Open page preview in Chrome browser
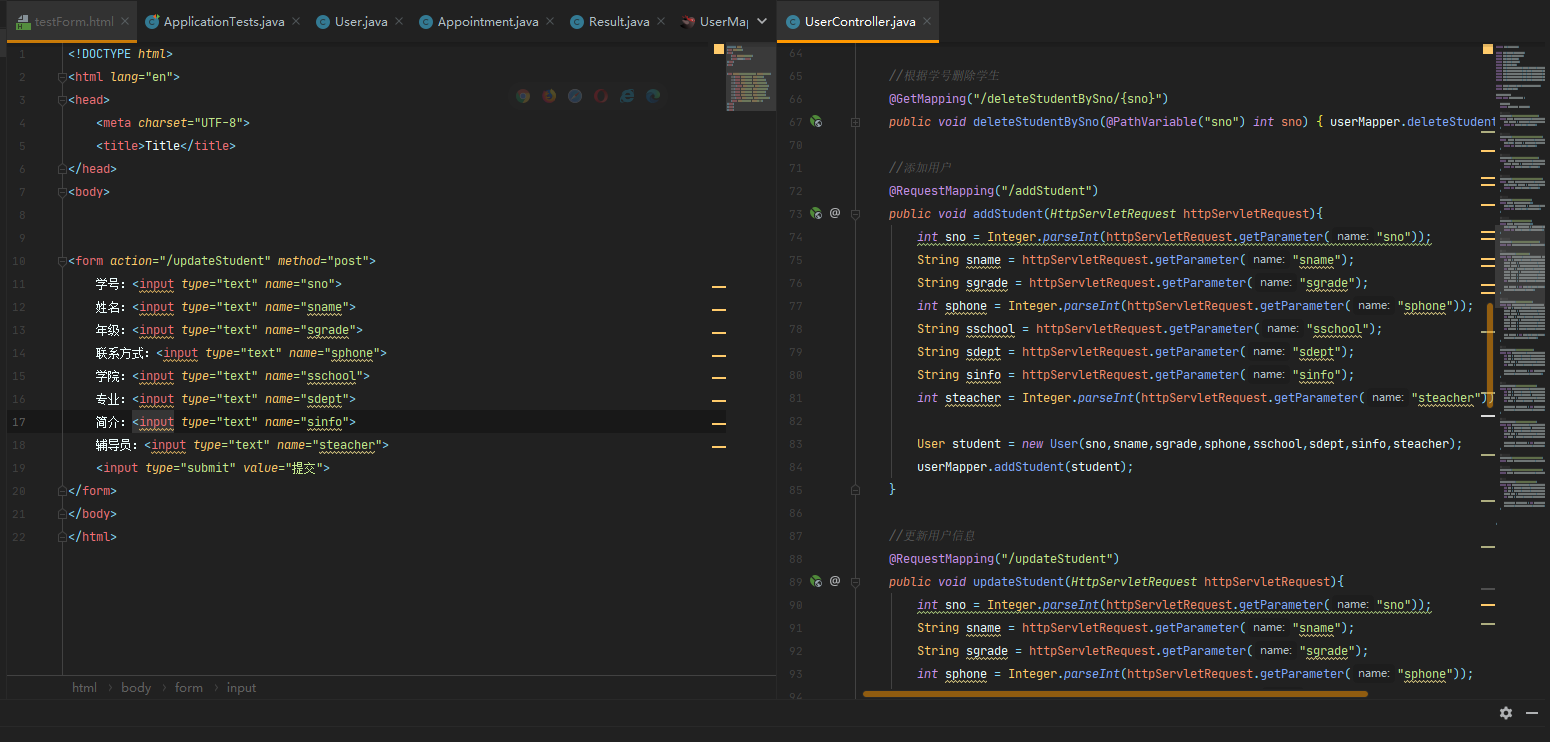The width and height of the screenshot is (1550, 742). pyautogui.click(x=523, y=96)
